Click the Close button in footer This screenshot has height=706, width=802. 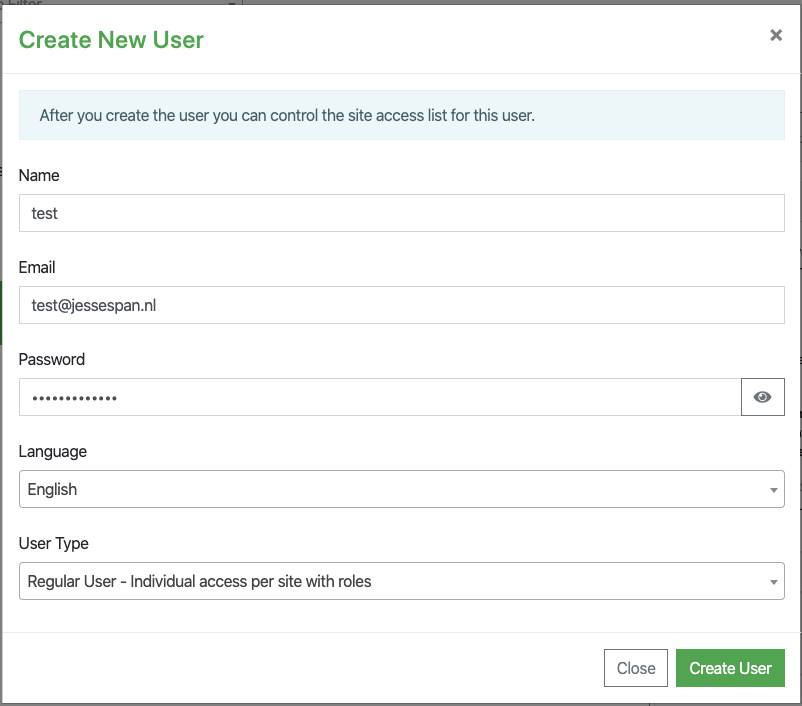pyautogui.click(x=635, y=668)
